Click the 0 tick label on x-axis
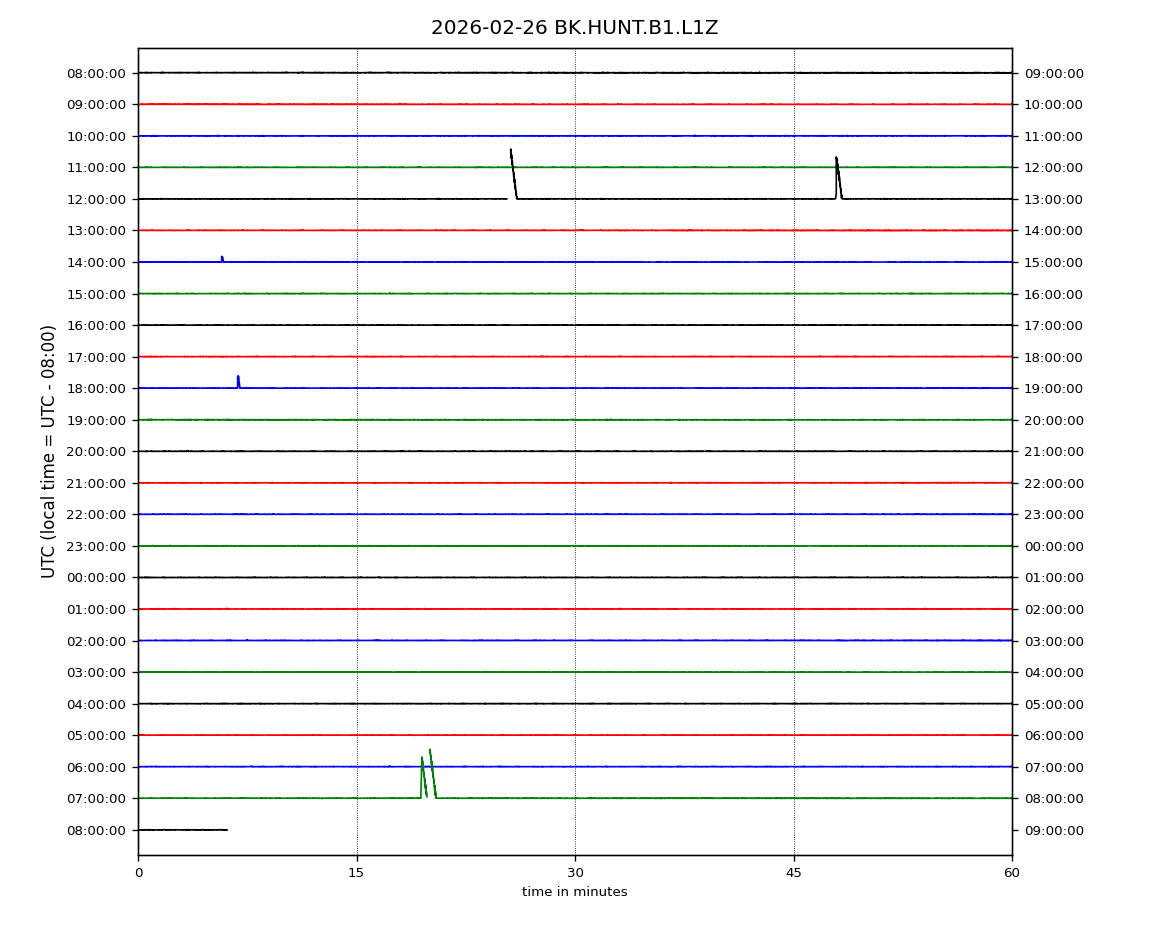 138,873
